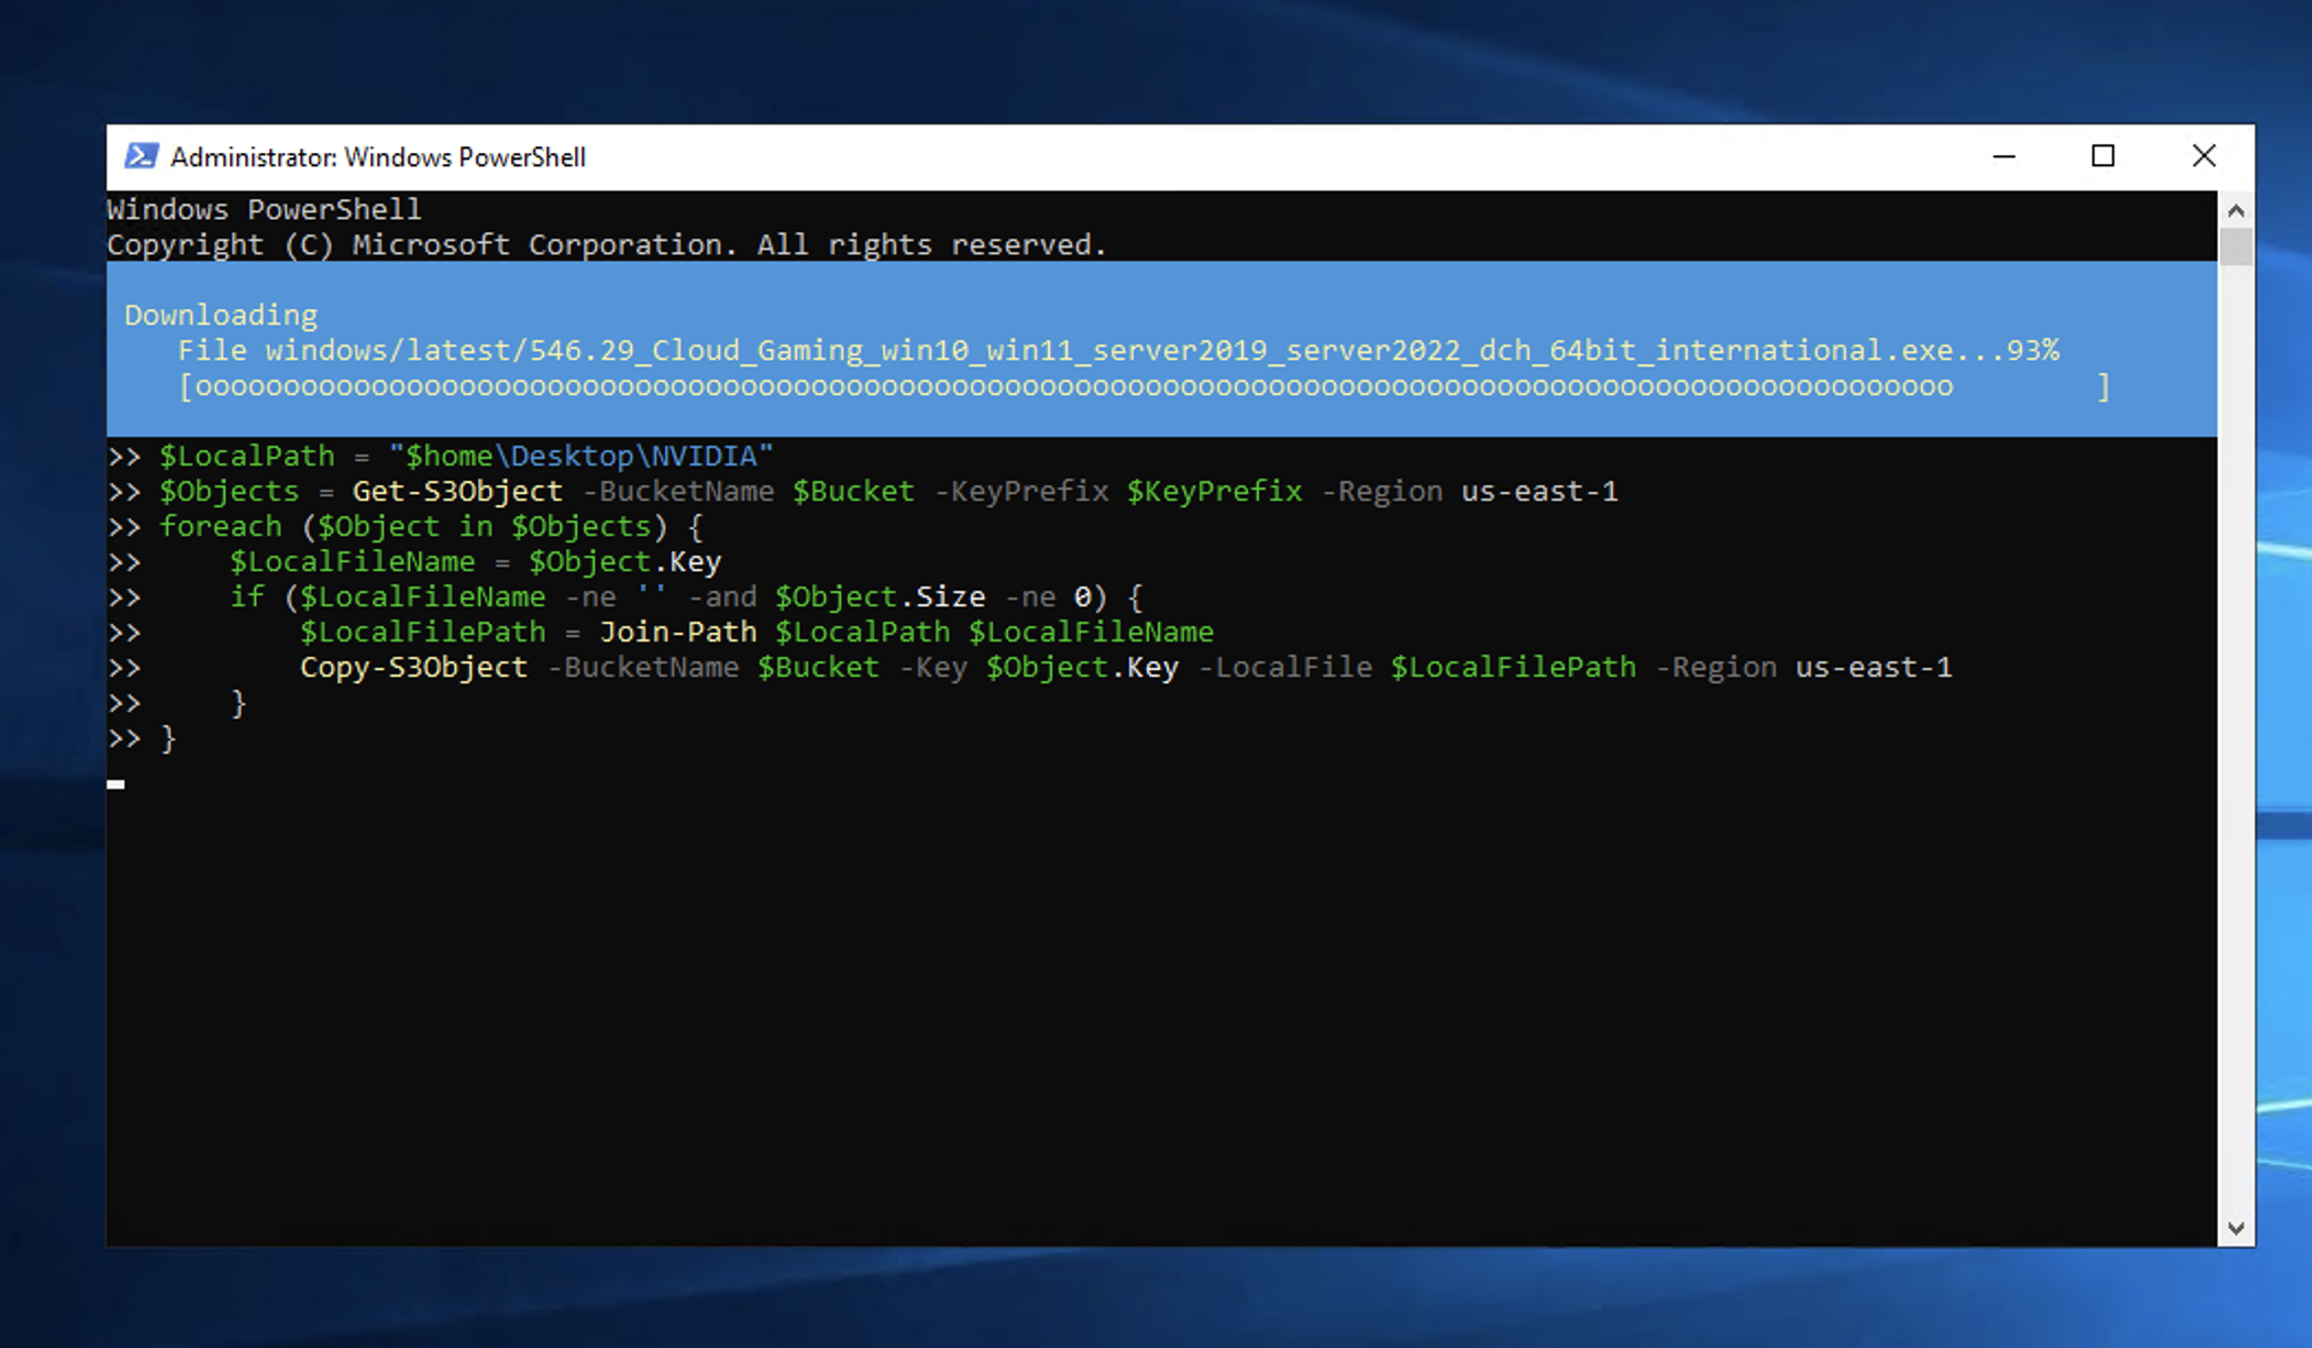Screen dimensions: 2312x1348
Task: Click the download progress bar of o's
Action: click(x=1072, y=387)
